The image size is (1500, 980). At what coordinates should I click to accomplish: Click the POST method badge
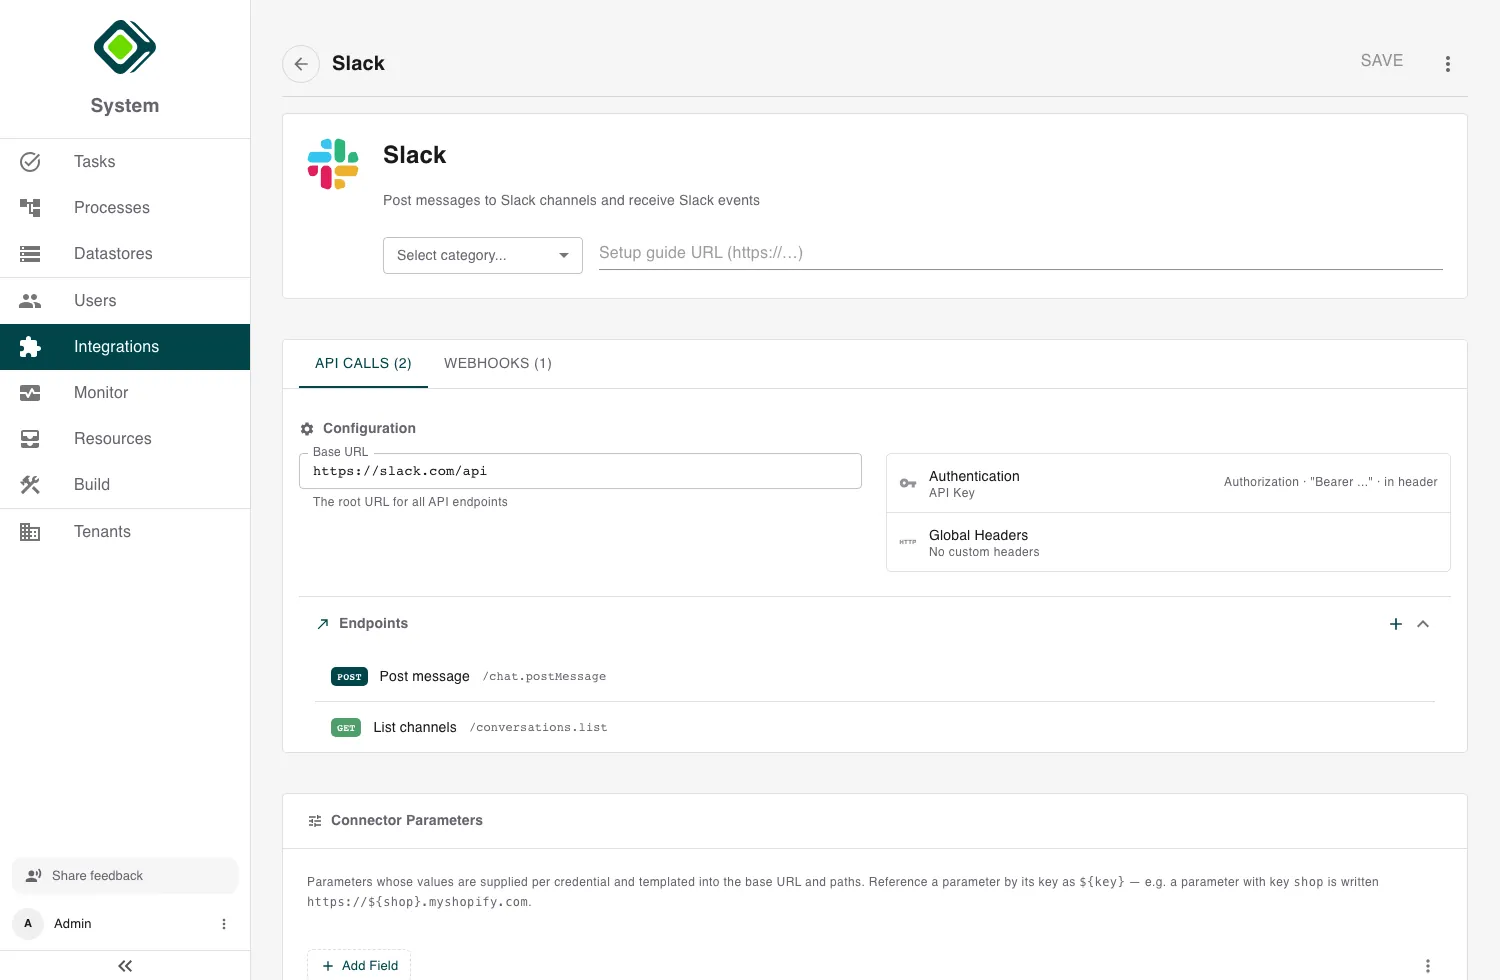pyautogui.click(x=349, y=677)
